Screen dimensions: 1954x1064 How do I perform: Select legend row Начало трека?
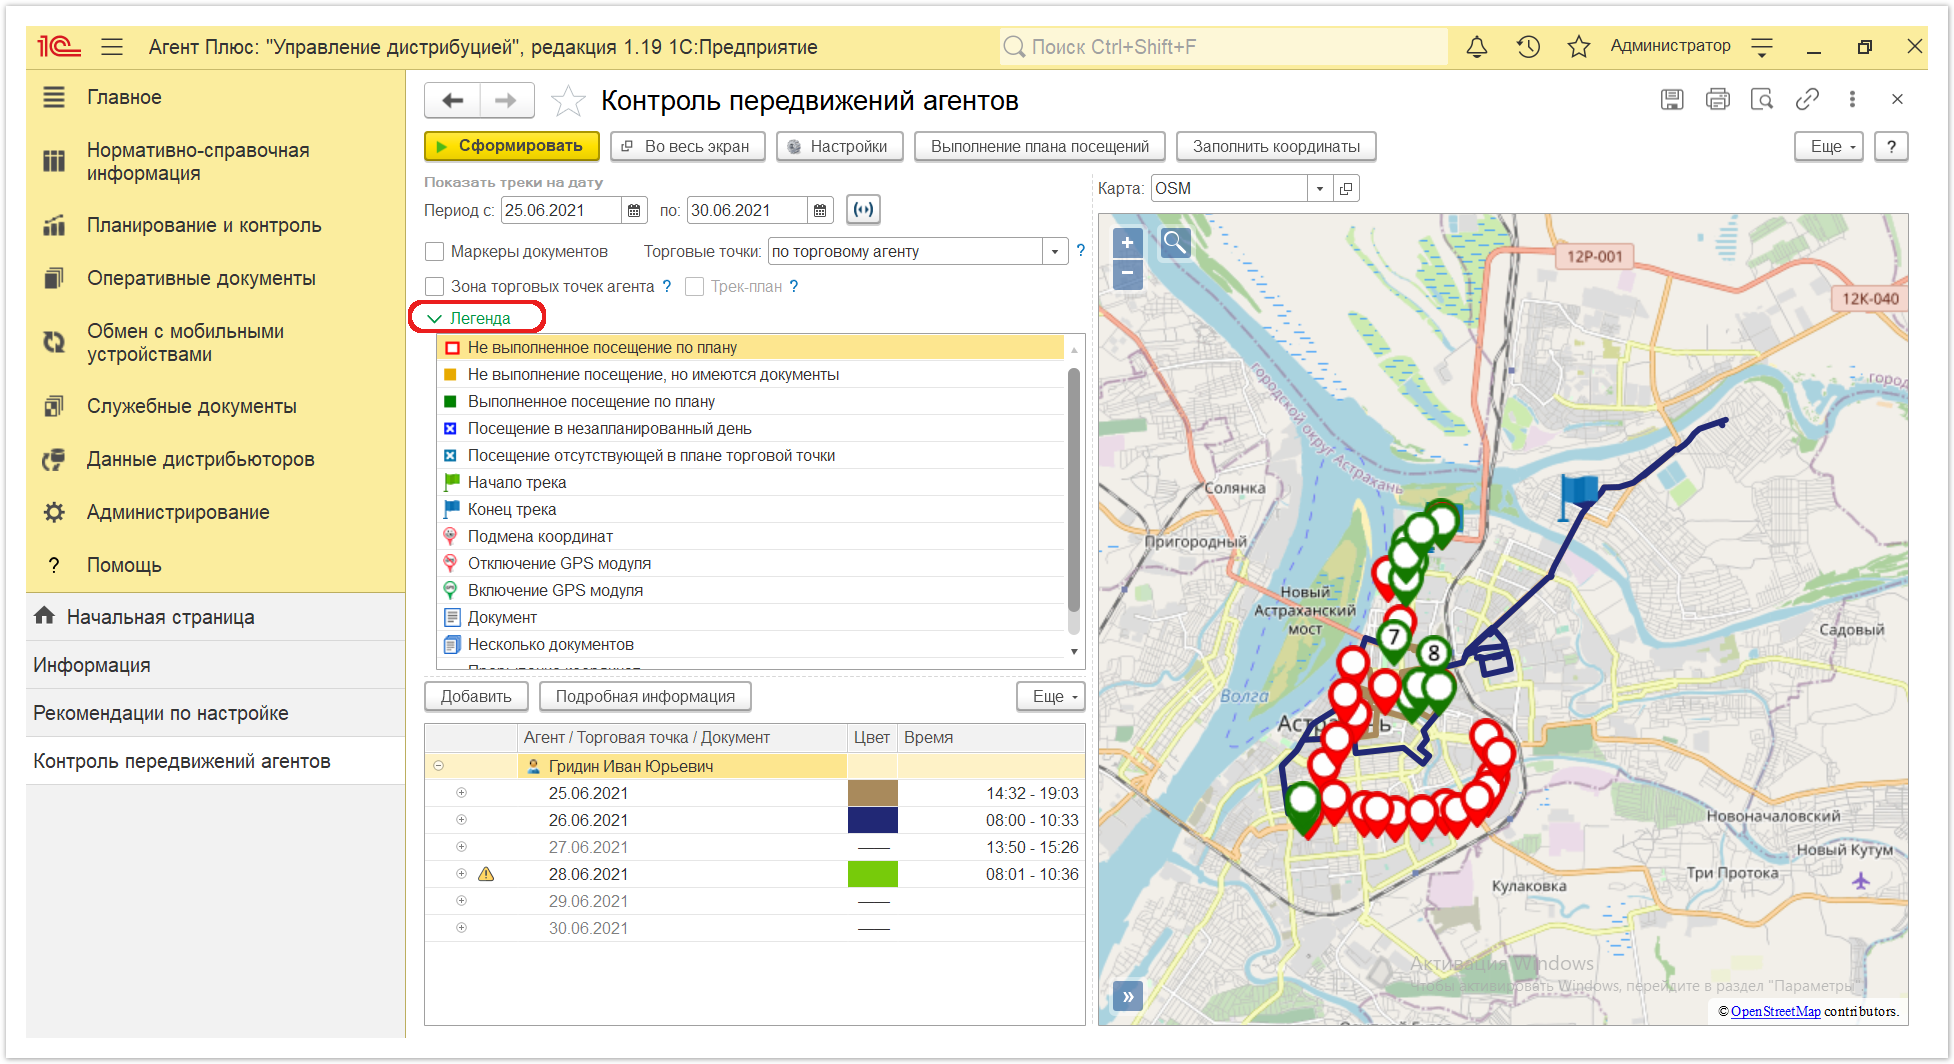(752, 483)
